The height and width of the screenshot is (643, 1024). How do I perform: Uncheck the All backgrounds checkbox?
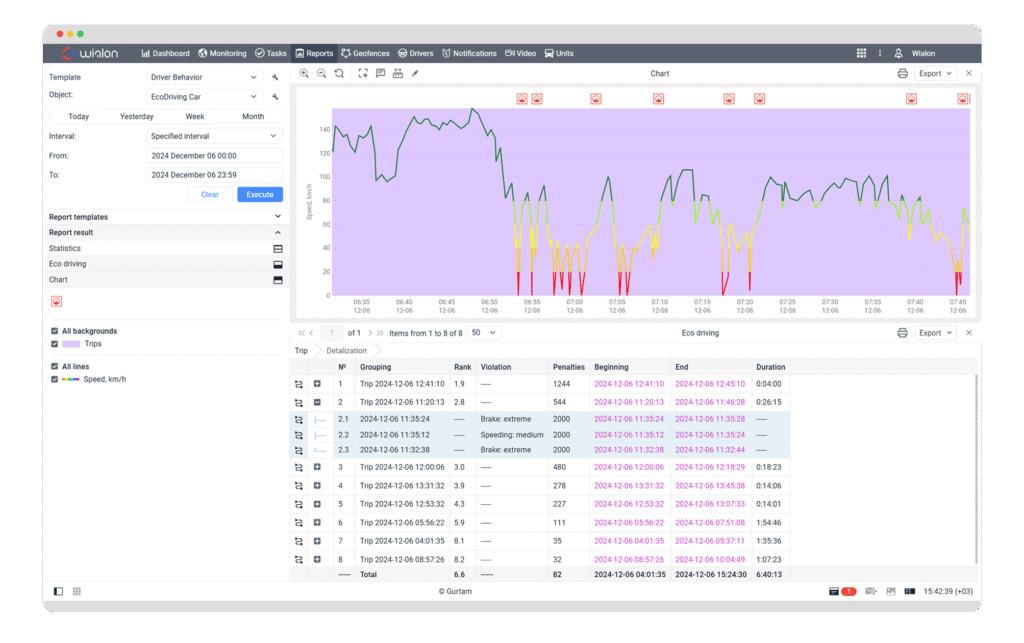(x=54, y=331)
